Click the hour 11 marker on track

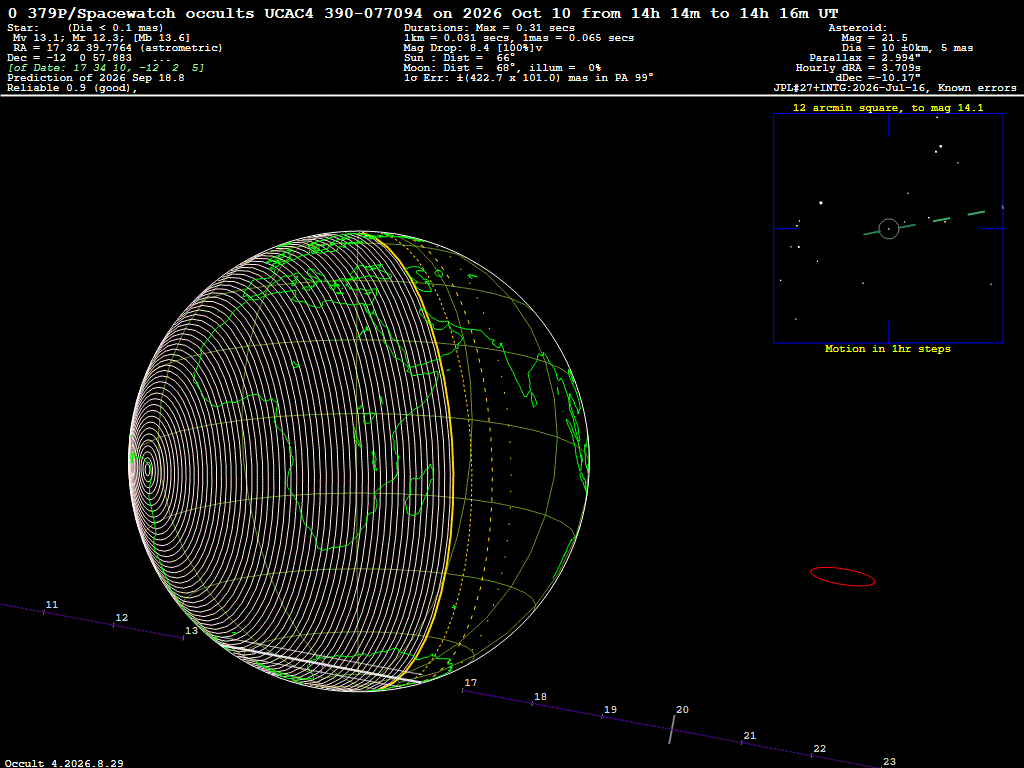point(52,605)
